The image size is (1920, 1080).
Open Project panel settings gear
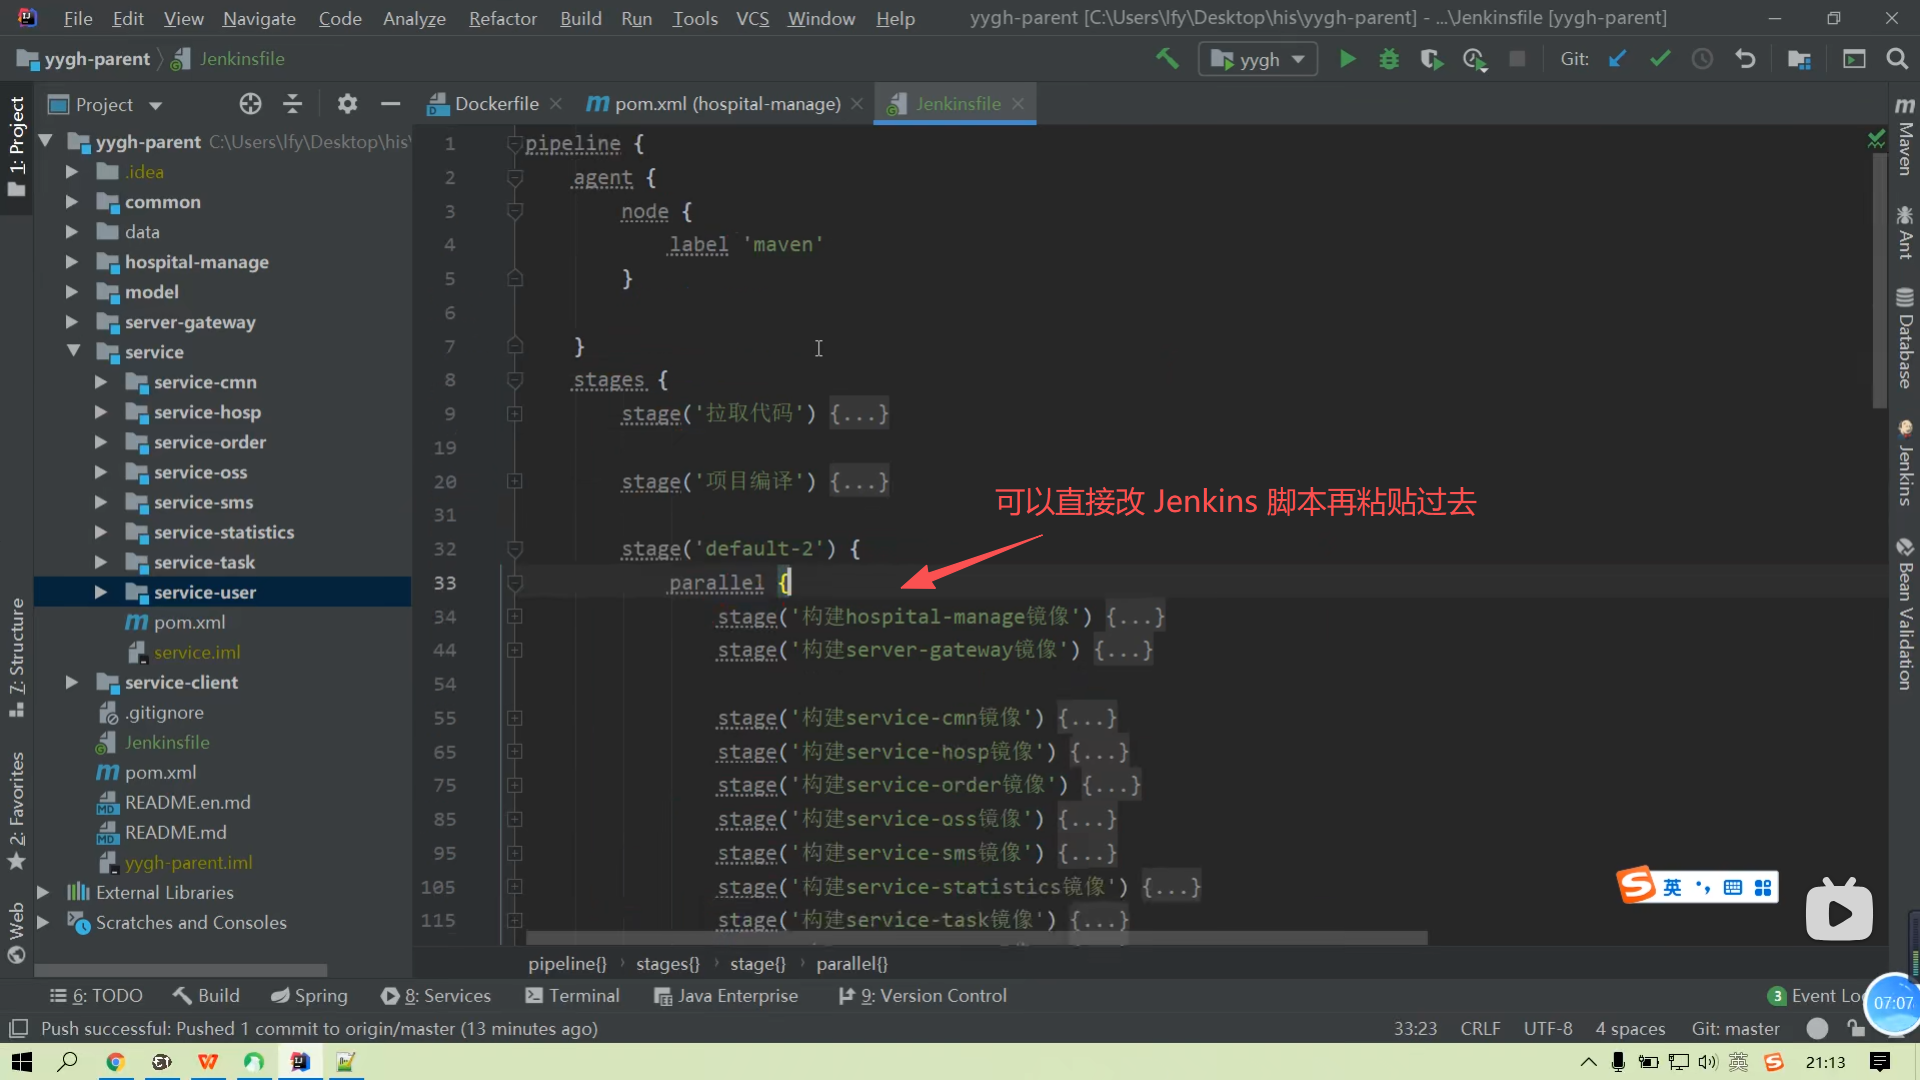pos(347,104)
